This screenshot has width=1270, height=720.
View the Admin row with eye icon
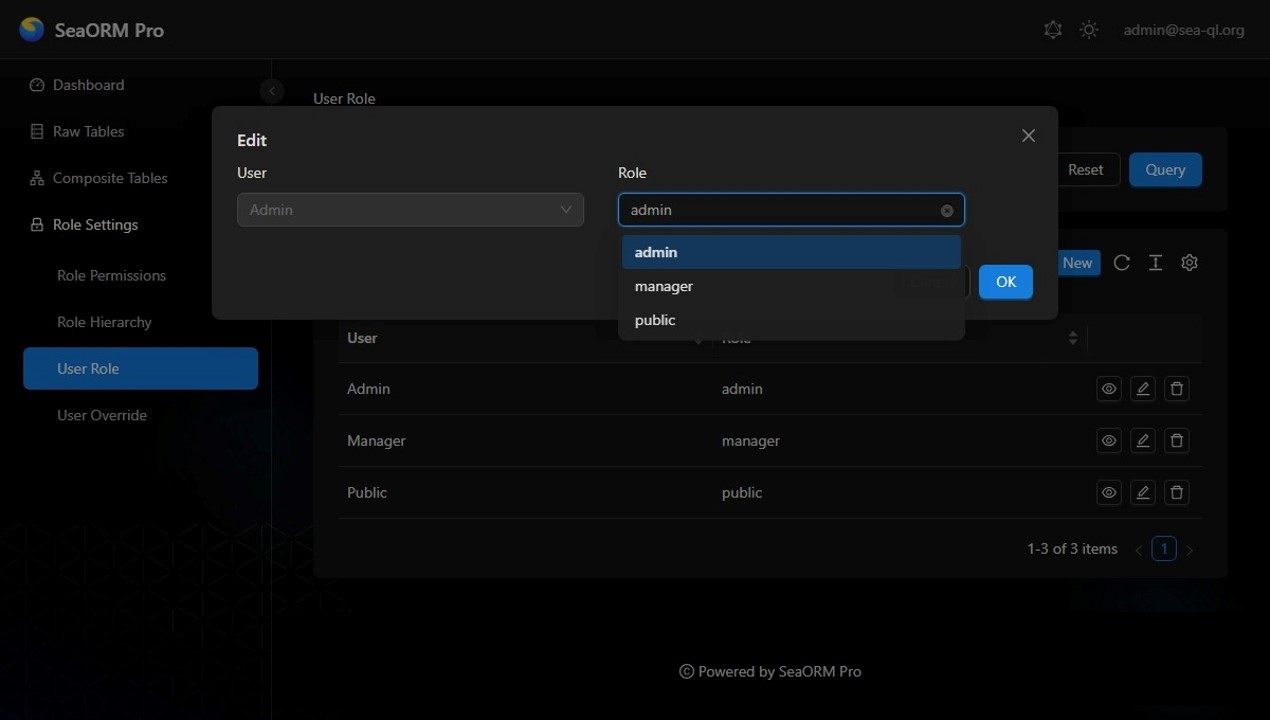click(1108, 389)
